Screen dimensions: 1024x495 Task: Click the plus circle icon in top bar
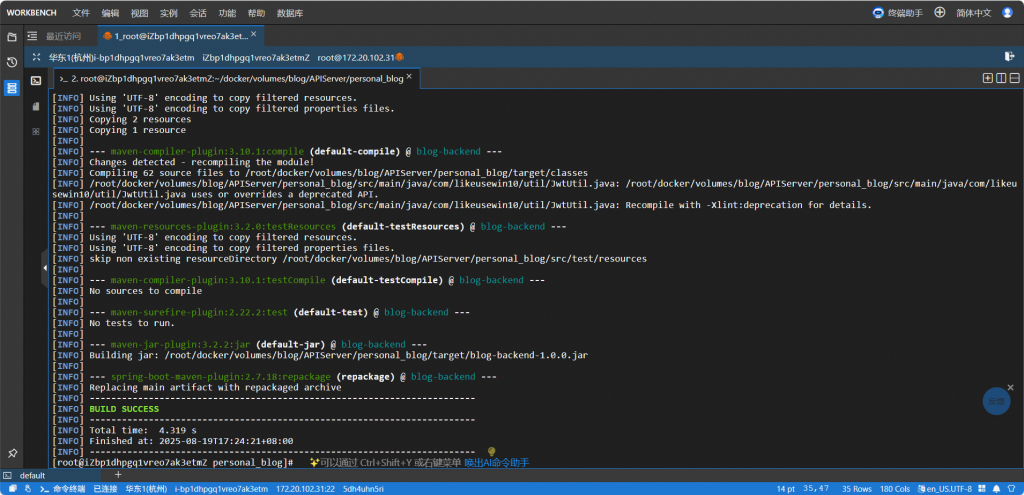[939, 13]
